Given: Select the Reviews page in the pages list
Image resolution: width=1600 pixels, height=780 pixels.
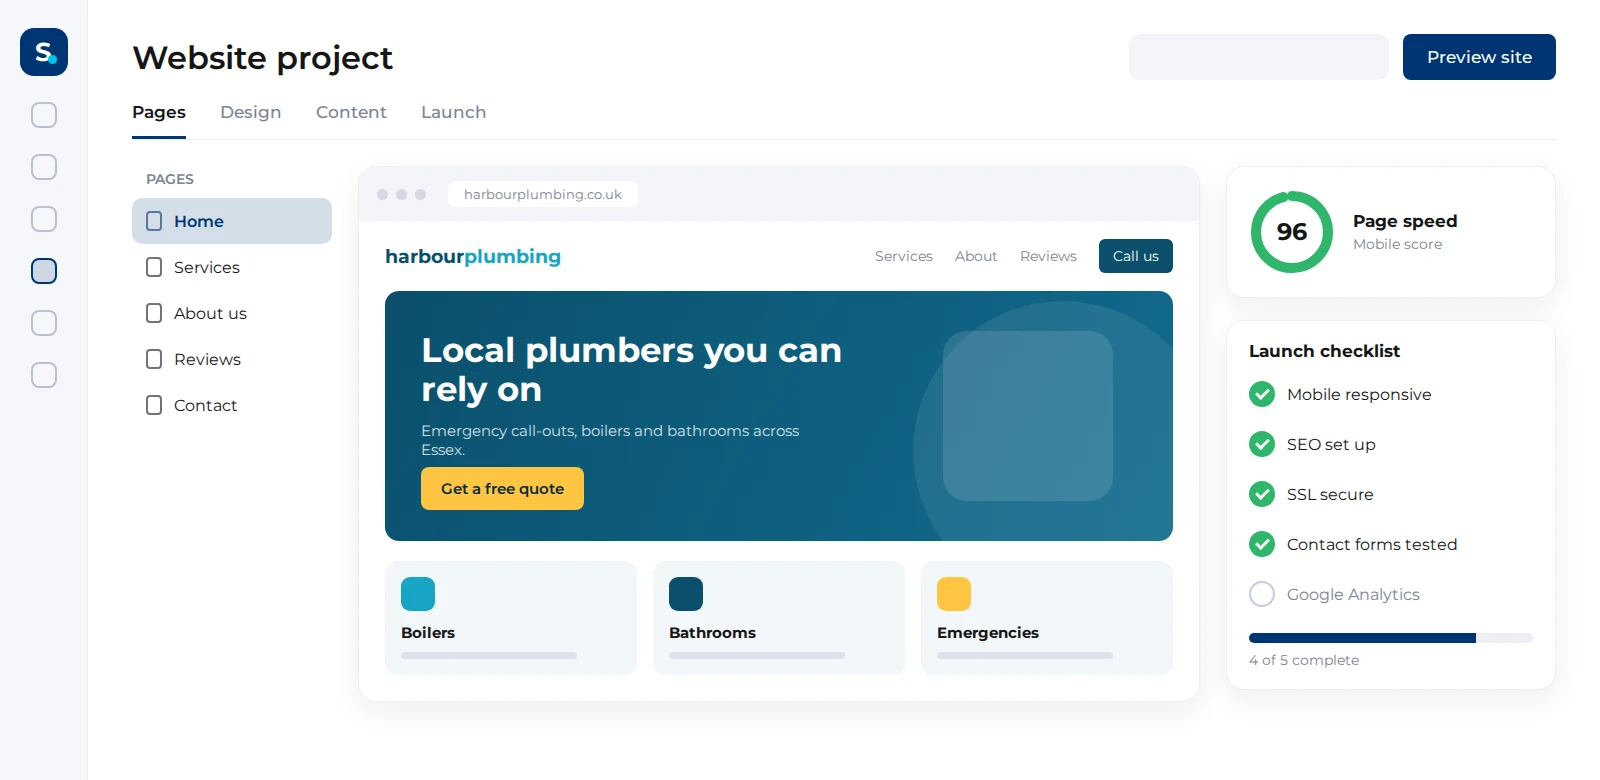Looking at the screenshot, I should click(232, 359).
